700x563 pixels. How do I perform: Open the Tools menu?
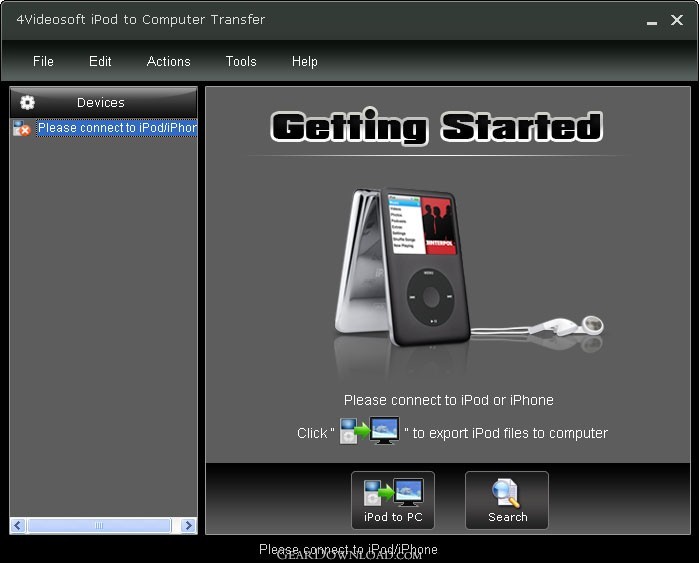coord(241,61)
